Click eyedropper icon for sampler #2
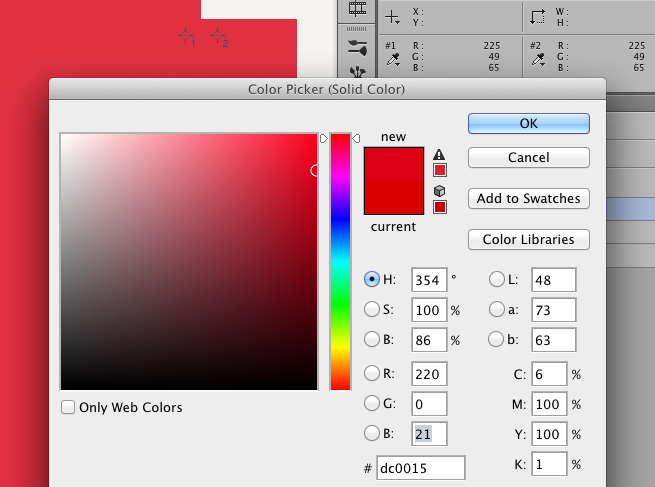 pyautogui.click(x=538, y=60)
